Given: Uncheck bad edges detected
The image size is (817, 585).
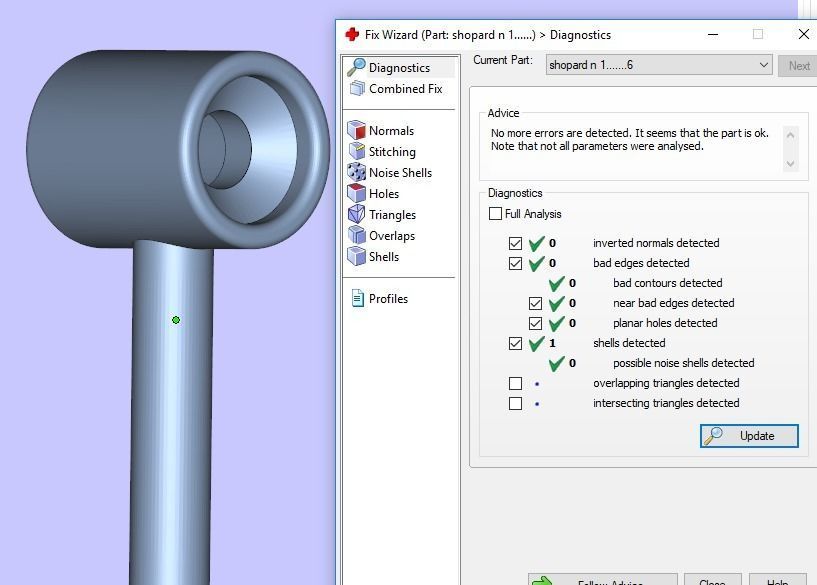Looking at the screenshot, I should click(x=515, y=264).
